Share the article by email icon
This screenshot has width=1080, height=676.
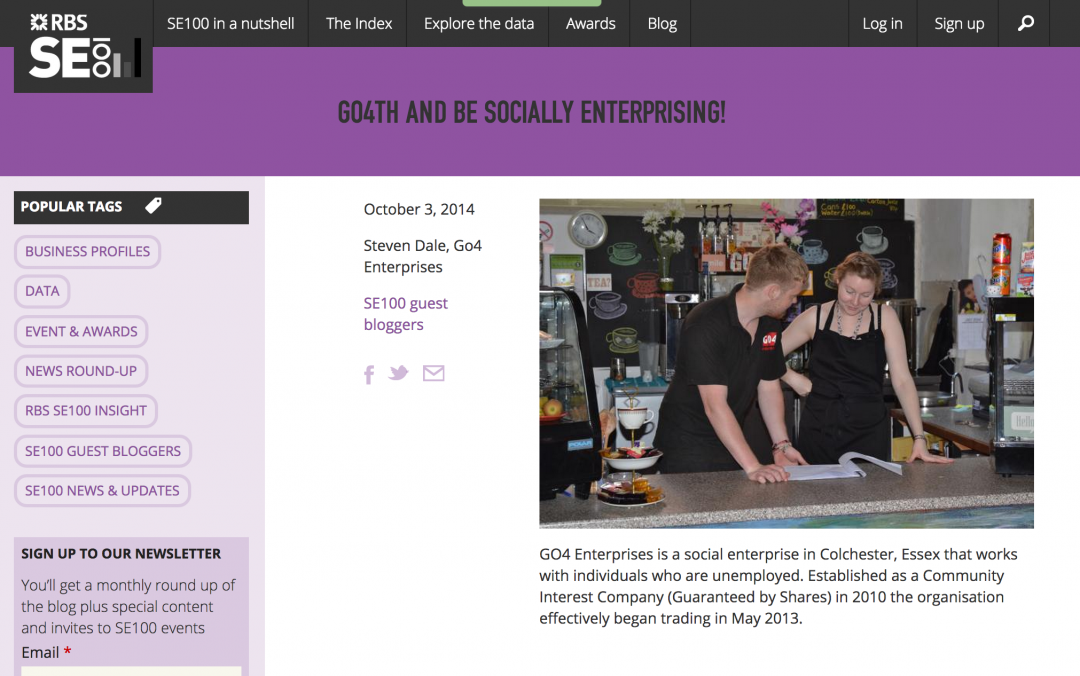coord(433,373)
